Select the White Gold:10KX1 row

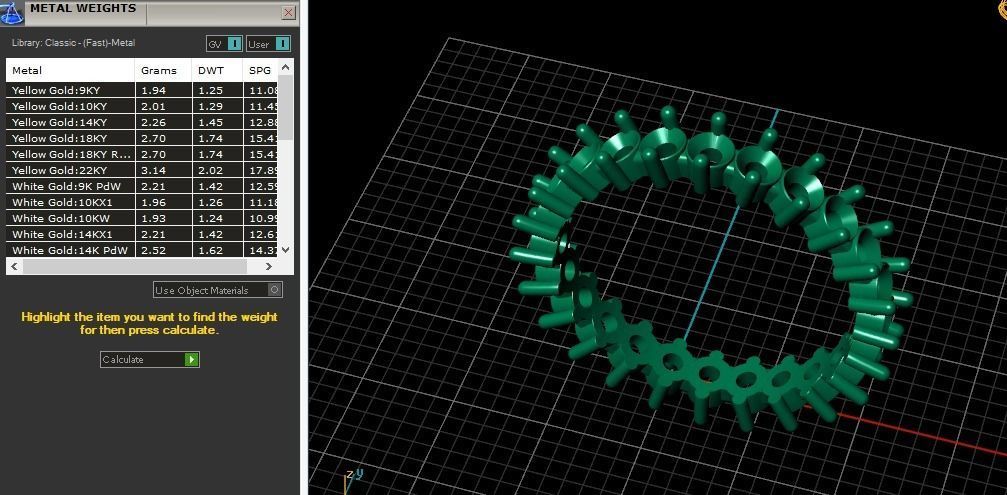click(x=143, y=203)
